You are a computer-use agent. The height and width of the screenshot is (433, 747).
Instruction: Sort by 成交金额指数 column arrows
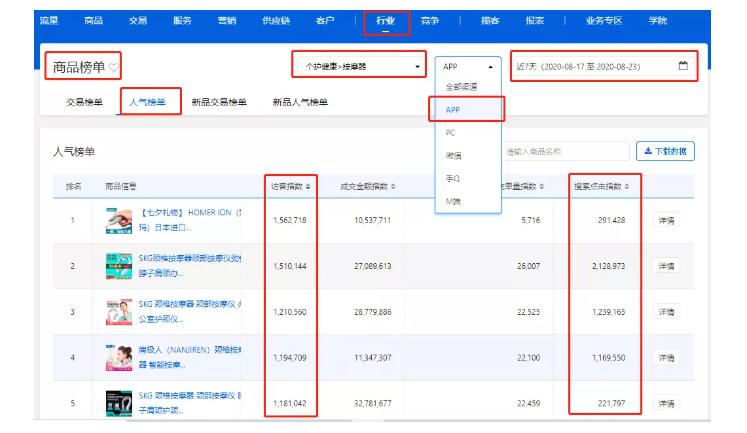(x=393, y=186)
